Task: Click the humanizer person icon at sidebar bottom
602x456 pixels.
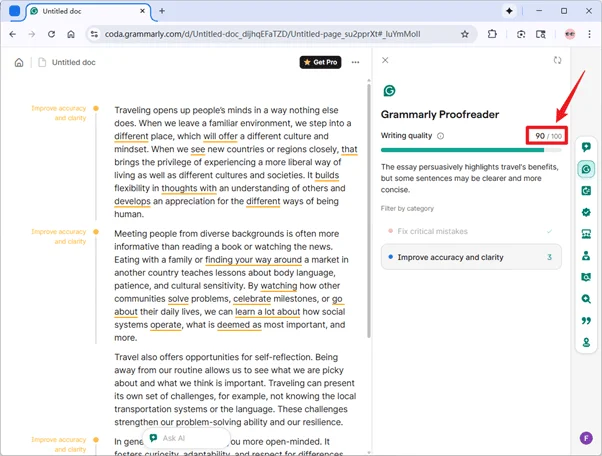Action: coord(586,342)
